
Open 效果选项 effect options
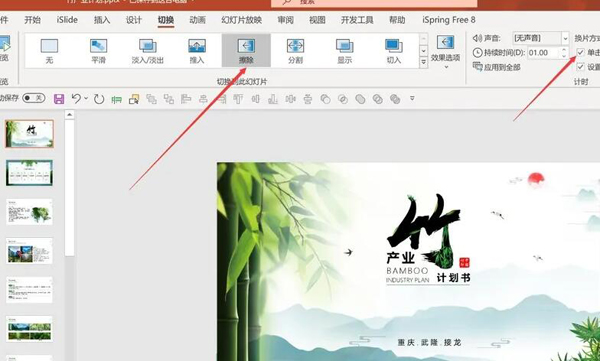(x=445, y=52)
